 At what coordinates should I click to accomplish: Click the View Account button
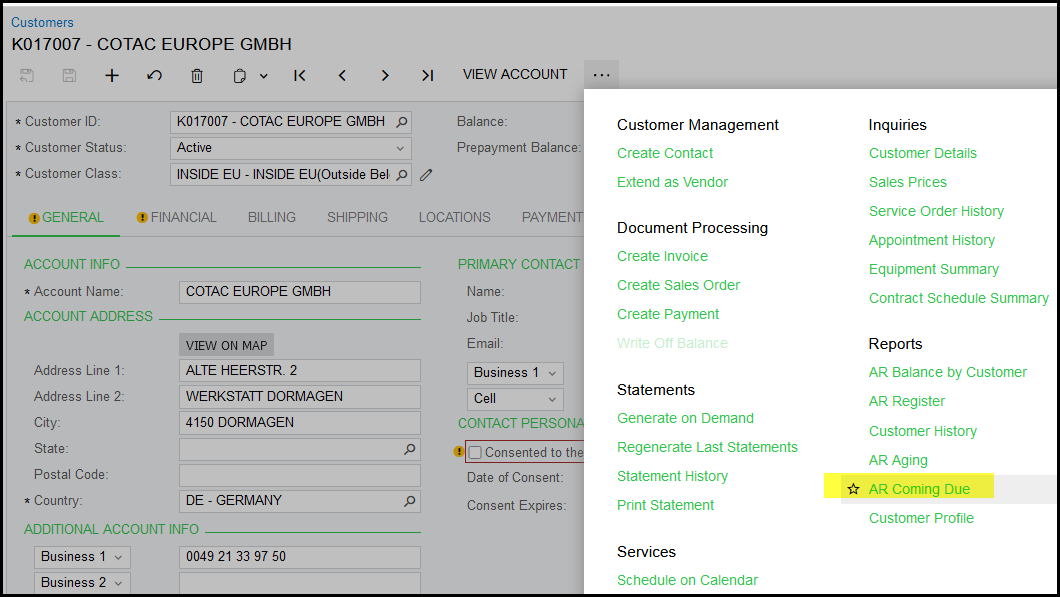tap(515, 75)
